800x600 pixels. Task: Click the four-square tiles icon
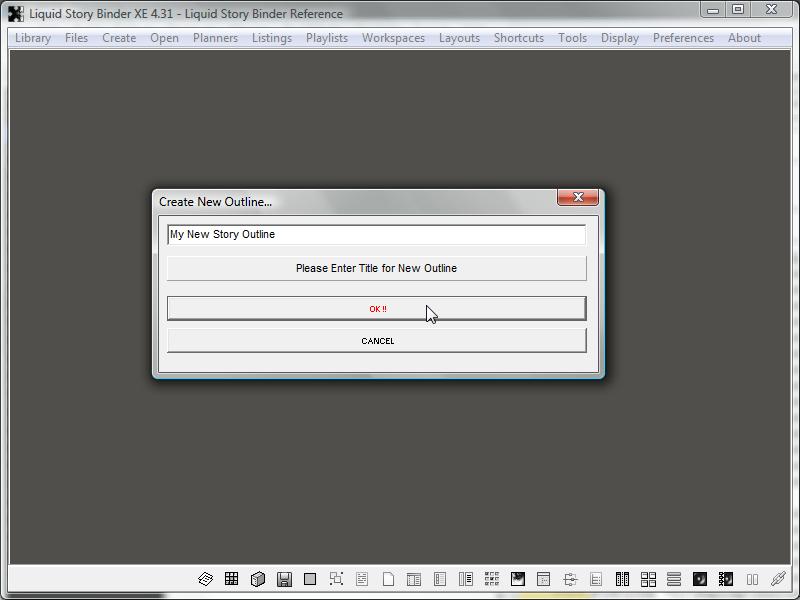pyautogui.click(x=648, y=579)
